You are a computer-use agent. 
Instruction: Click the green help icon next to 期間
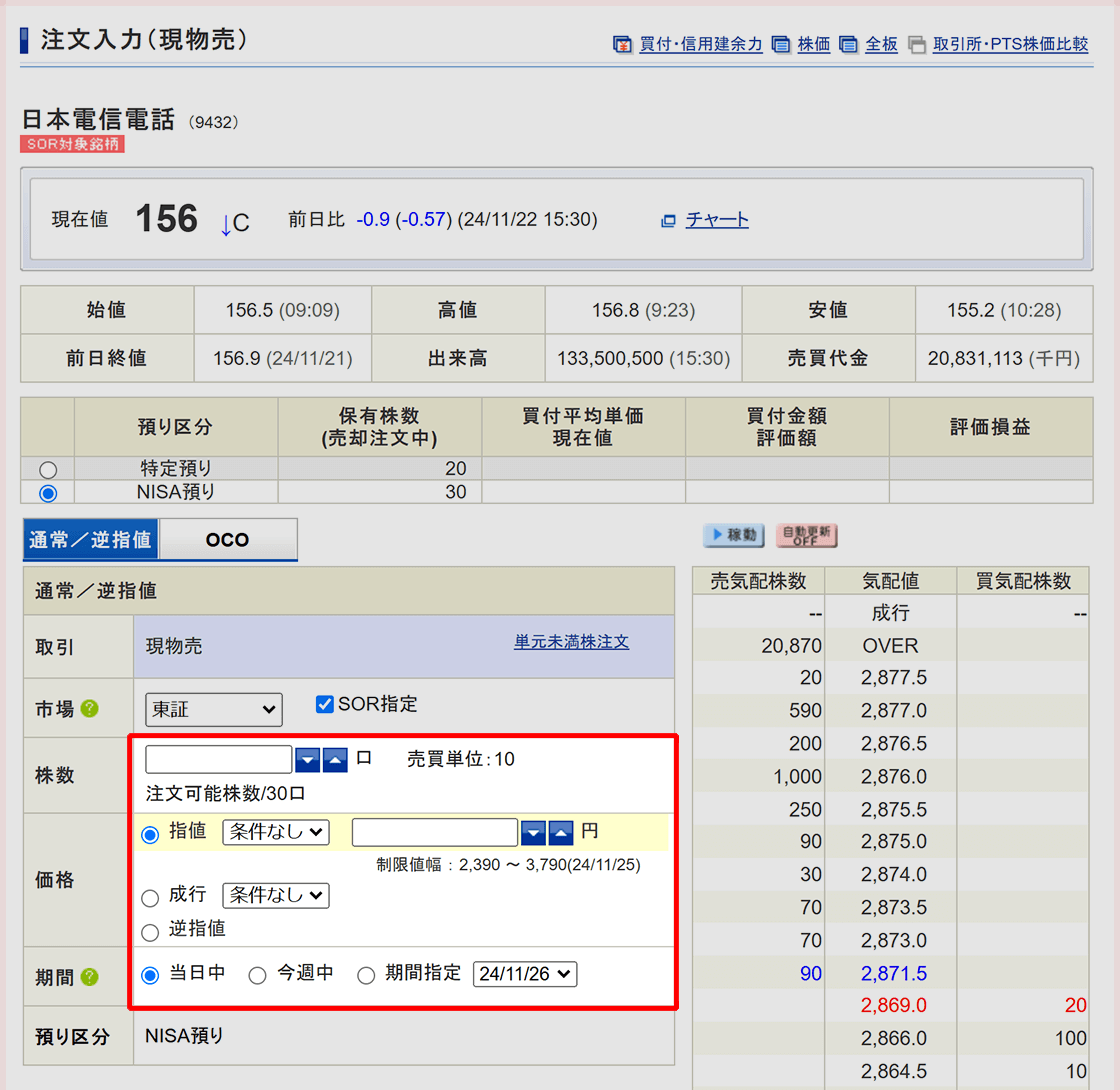(x=89, y=976)
